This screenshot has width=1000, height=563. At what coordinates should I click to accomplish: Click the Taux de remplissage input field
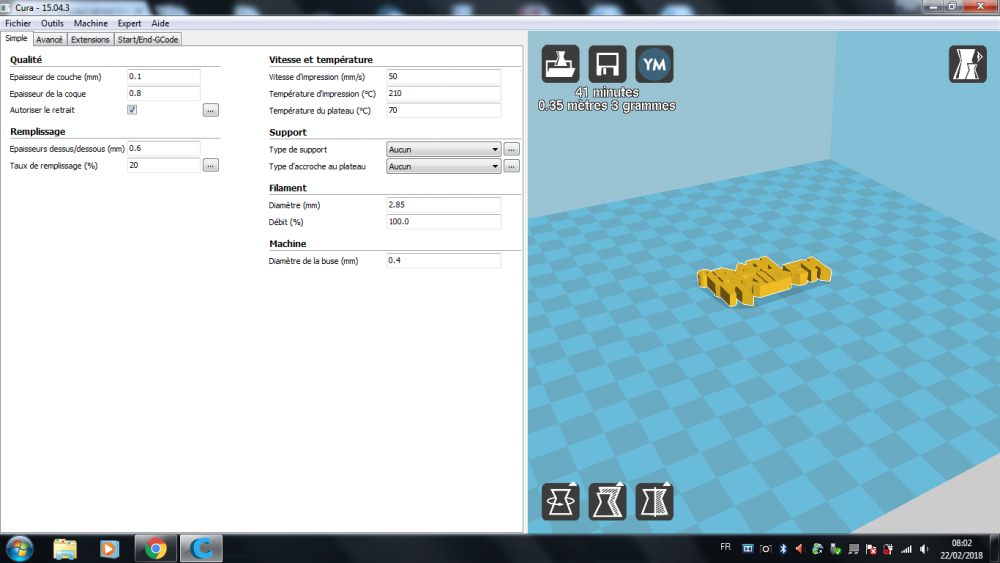point(164,165)
